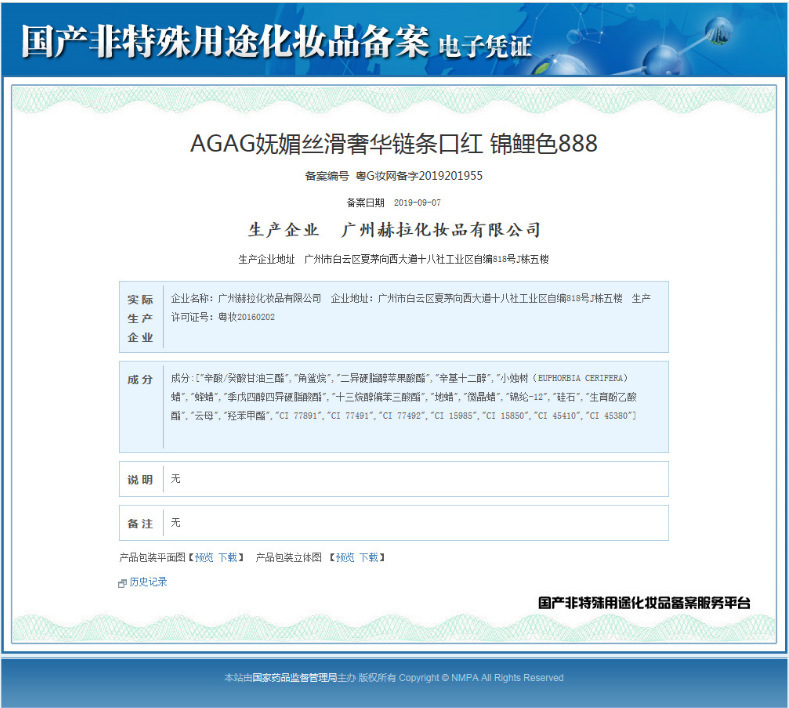
Task: Click the 国产非特殊用途化妆品备案服务平台 footer signature
Action: pos(644,602)
